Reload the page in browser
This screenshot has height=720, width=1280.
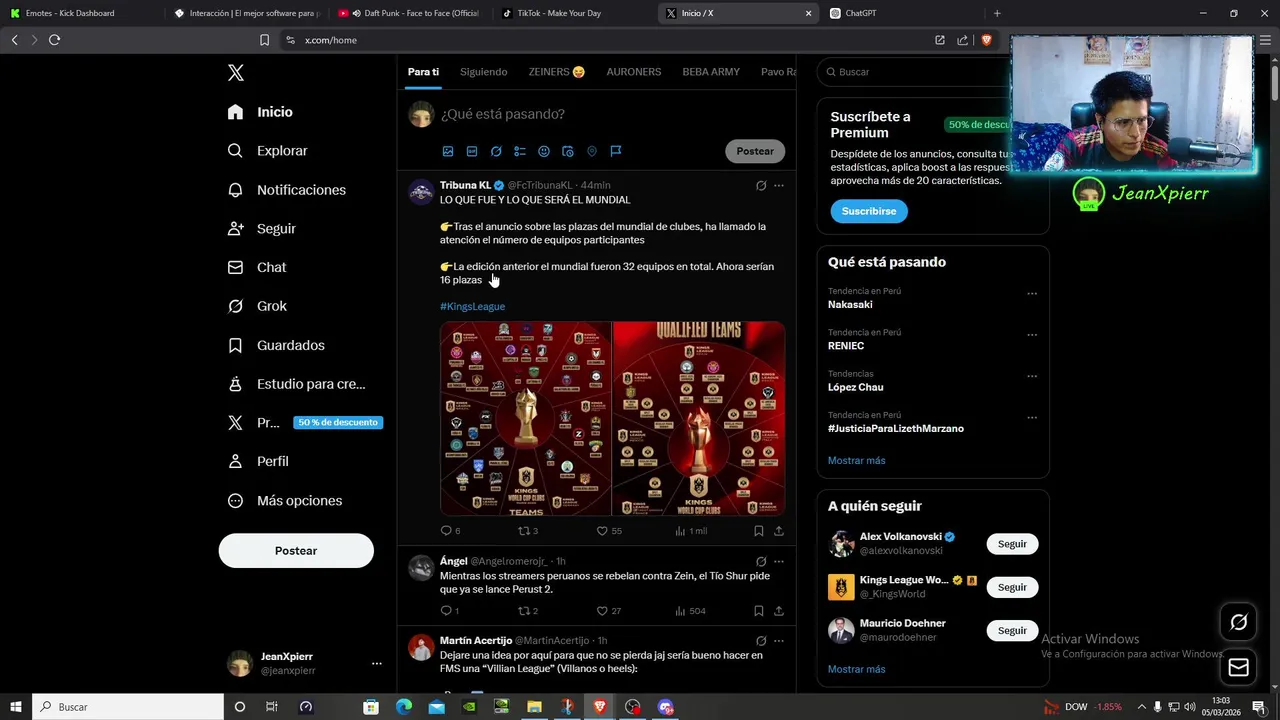point(54,40)
